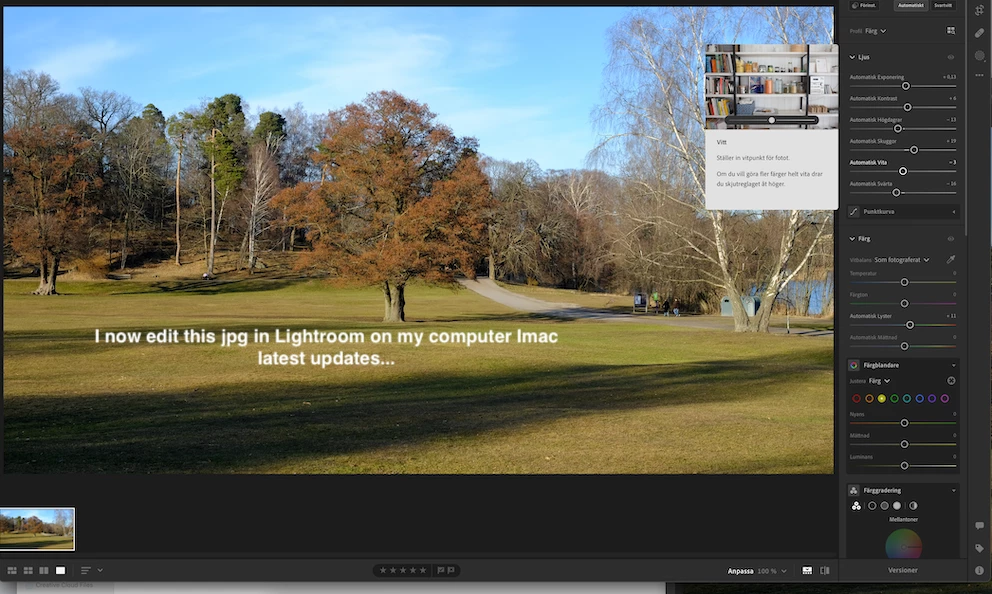992x594 pixels.
Task: Flag photo as rejected
Action: (451, 570)
